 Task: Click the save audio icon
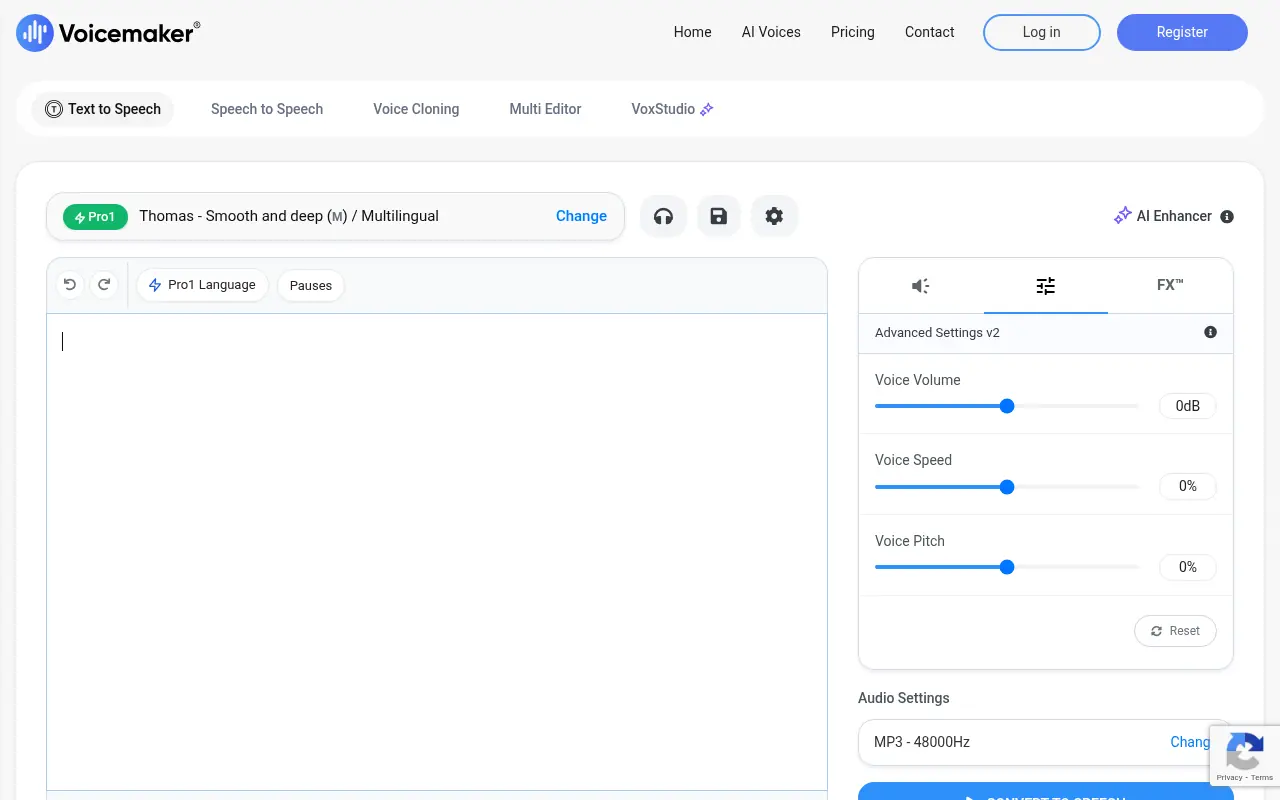719,216
